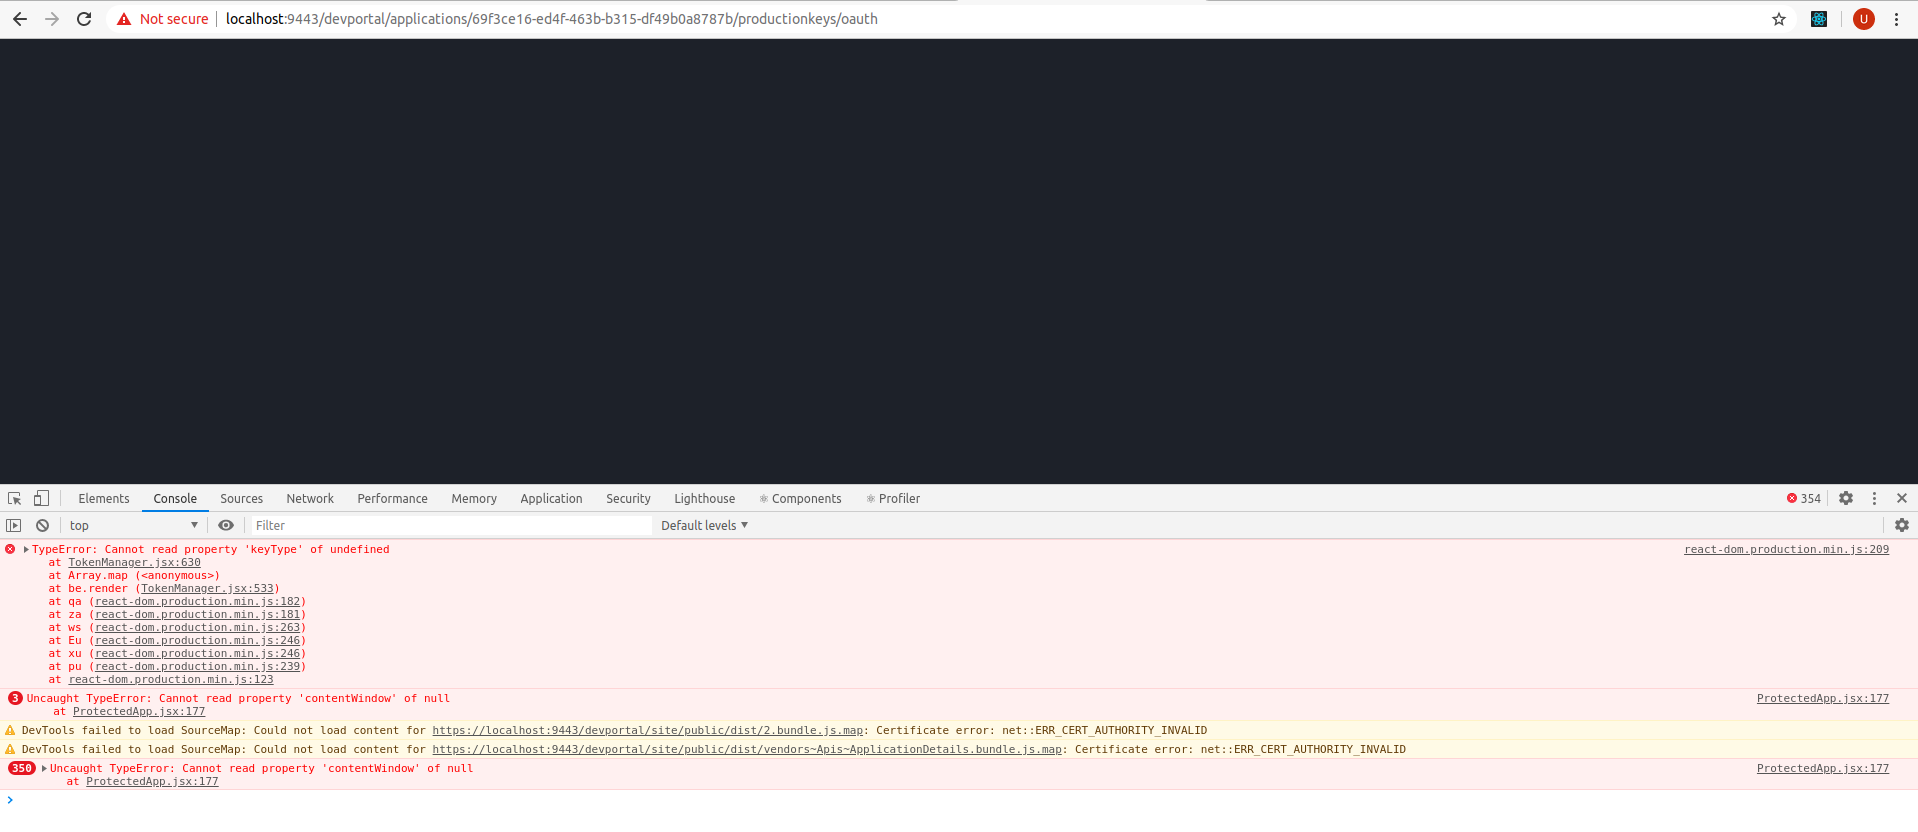Image resolution: width=1918 pixels, height=832 pixels.
Task: Create a live expression with the eye icon
Action: tap(226, 525)
